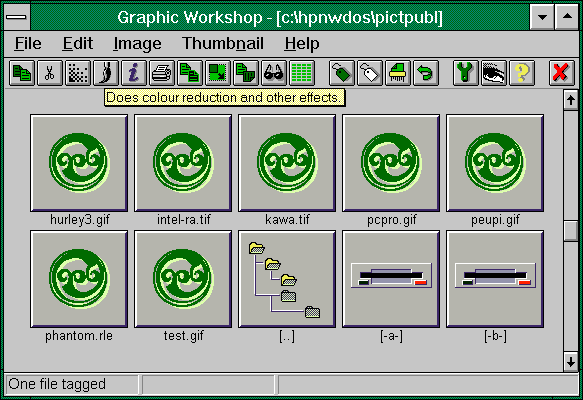Click the red X exit toolbar icon
The height and width of the screenshot is (400, 583).
point(561,73)
